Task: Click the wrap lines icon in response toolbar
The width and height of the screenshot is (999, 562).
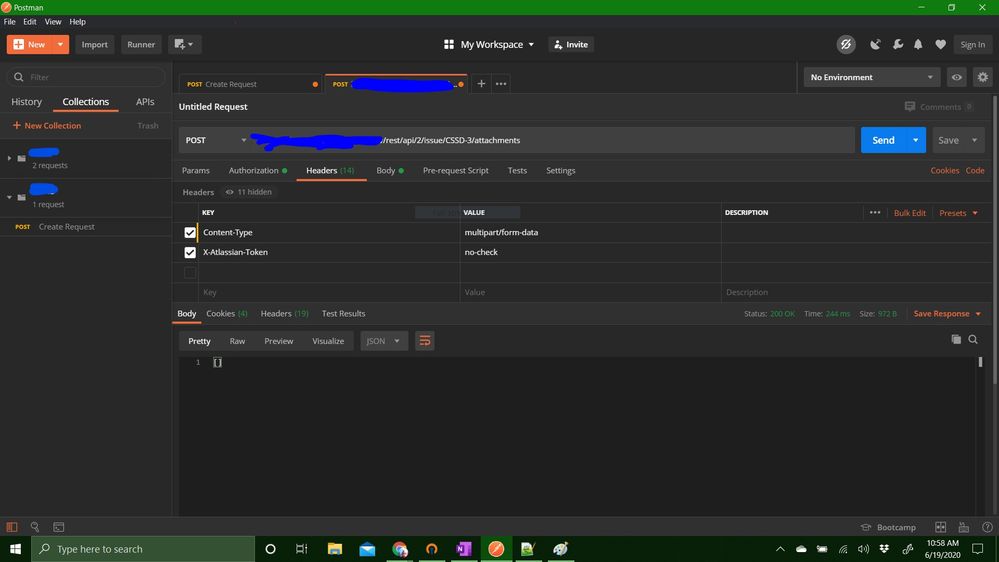Action: click(425, 341)
